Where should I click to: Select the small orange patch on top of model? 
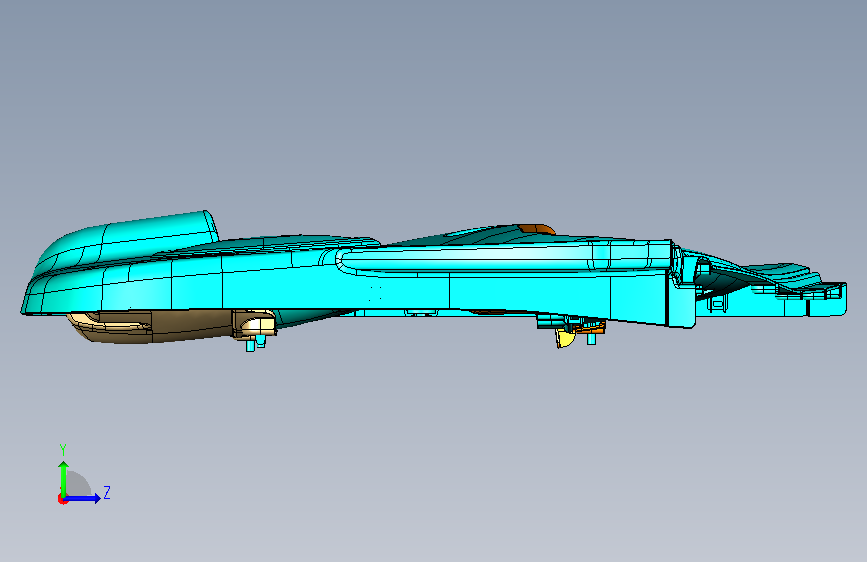(535, 229)
